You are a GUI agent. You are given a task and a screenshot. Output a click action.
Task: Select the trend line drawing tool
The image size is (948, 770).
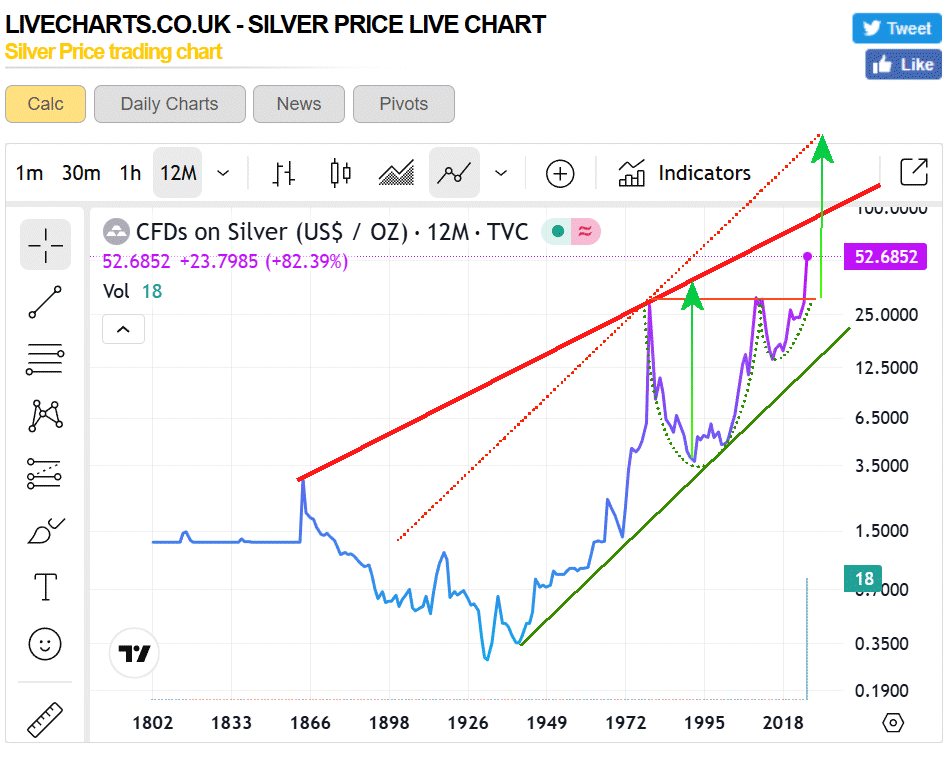click(45, 302)
